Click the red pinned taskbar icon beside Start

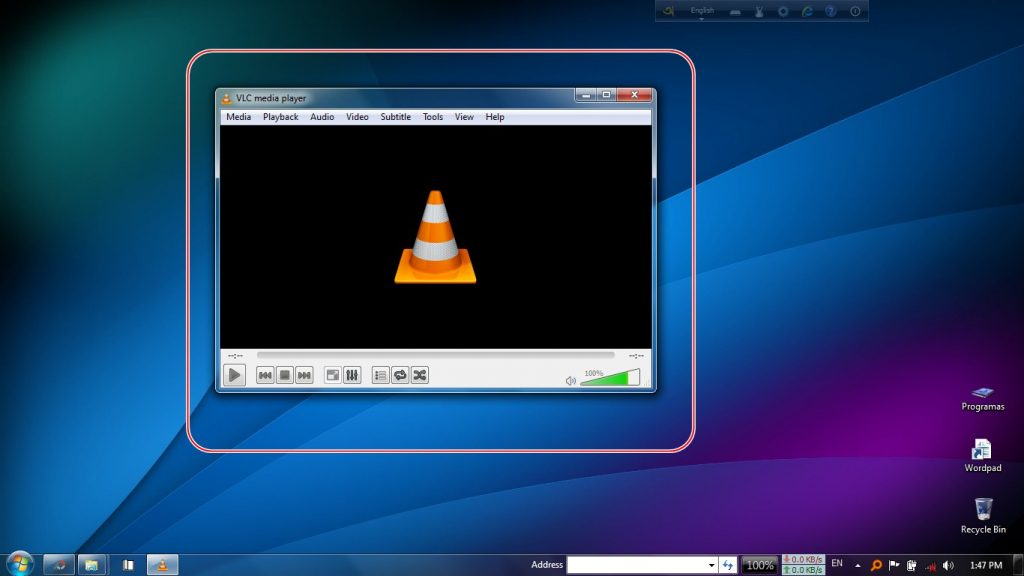[59, 565]
